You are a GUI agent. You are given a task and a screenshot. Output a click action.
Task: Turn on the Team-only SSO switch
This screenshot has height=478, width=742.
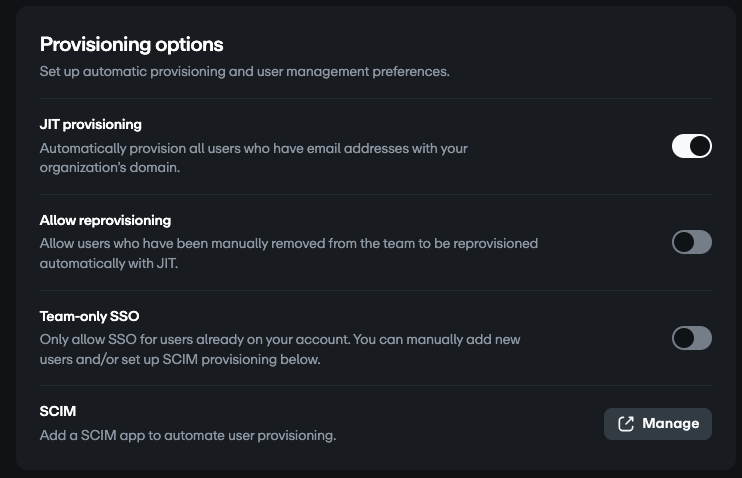coord(691,338)
